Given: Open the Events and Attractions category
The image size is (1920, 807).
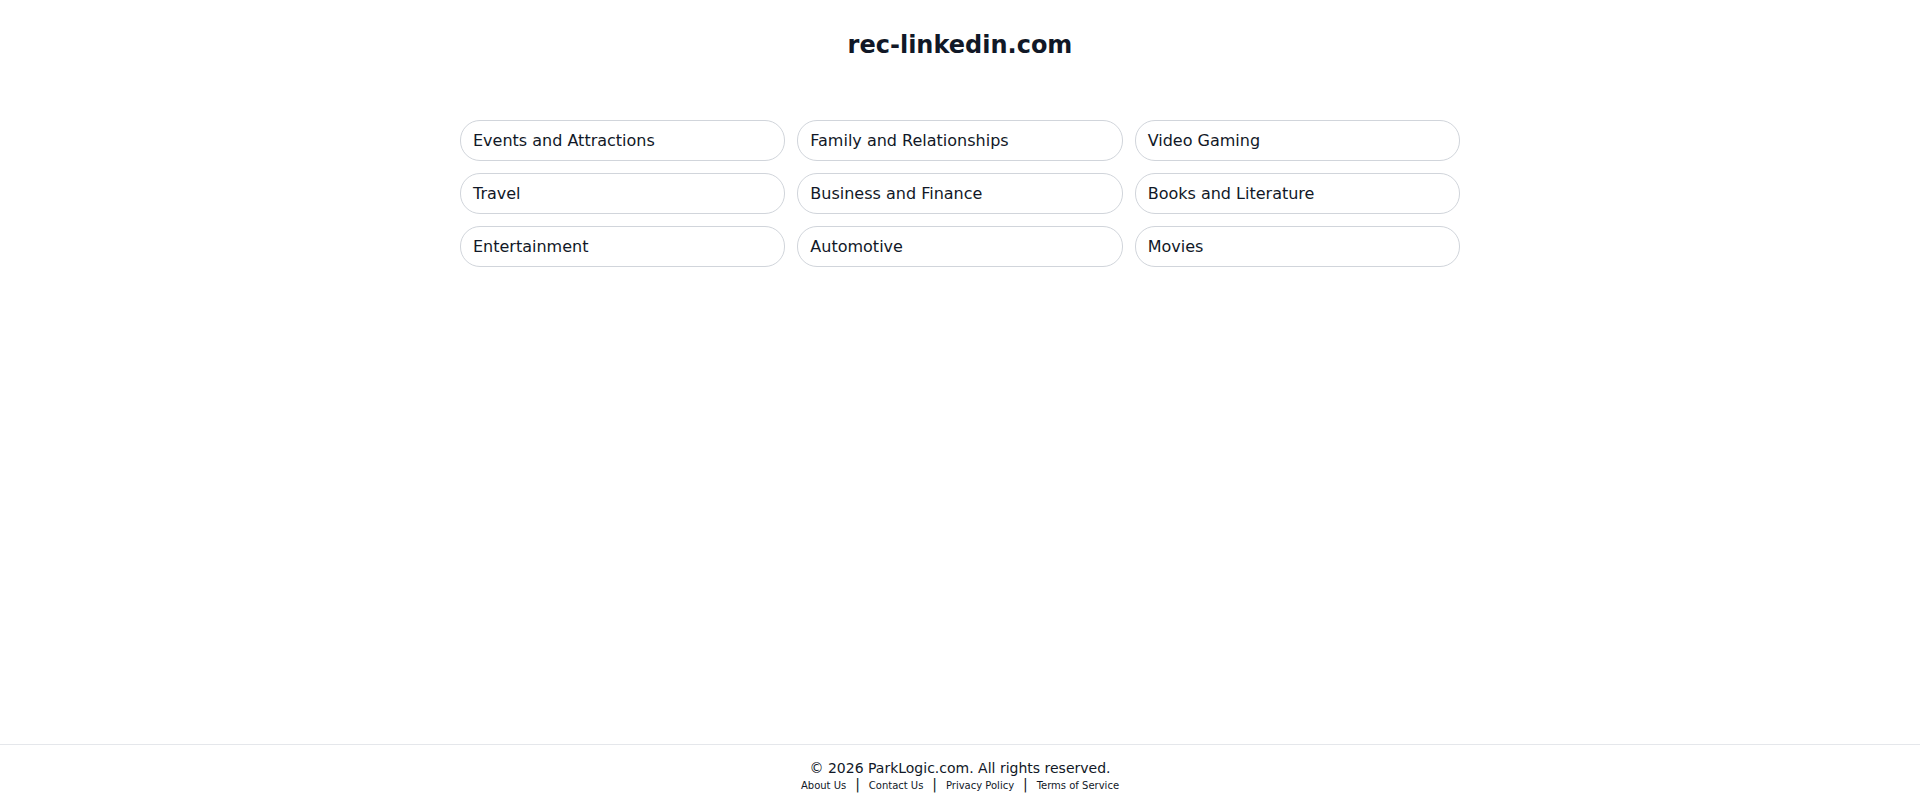Looking at the screenshot, I should 622,141.
